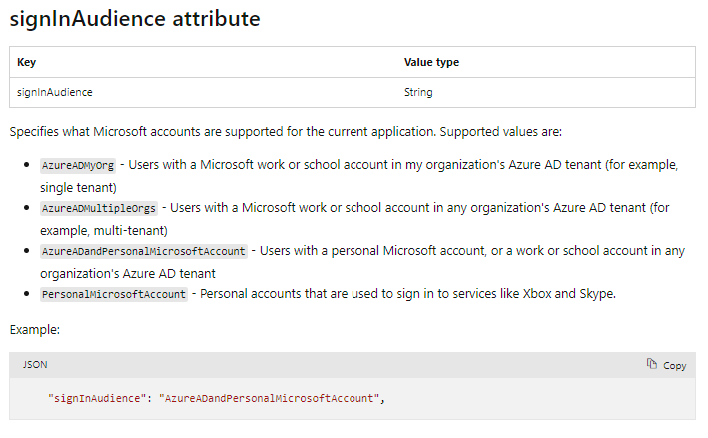Click the AzureADMultipleOrgs code value

tap(99, 208)
